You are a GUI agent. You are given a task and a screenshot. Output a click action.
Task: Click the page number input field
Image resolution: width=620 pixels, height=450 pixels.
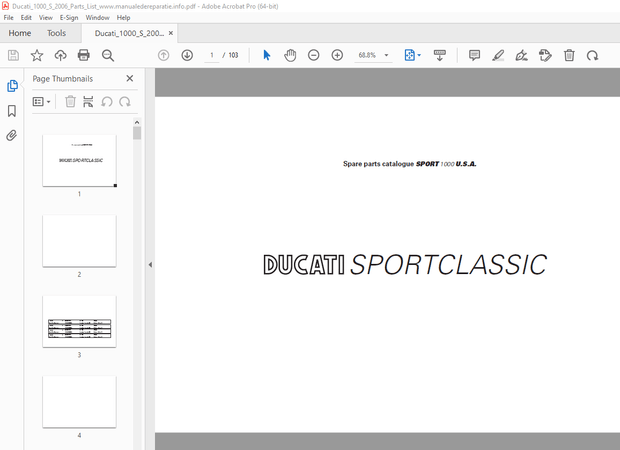(212, 55)
